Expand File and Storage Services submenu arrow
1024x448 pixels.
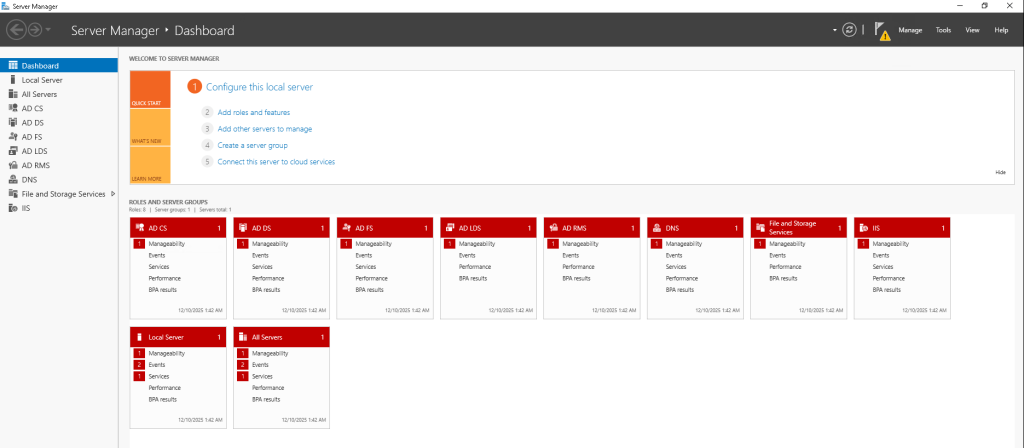(x=113, y=194)
